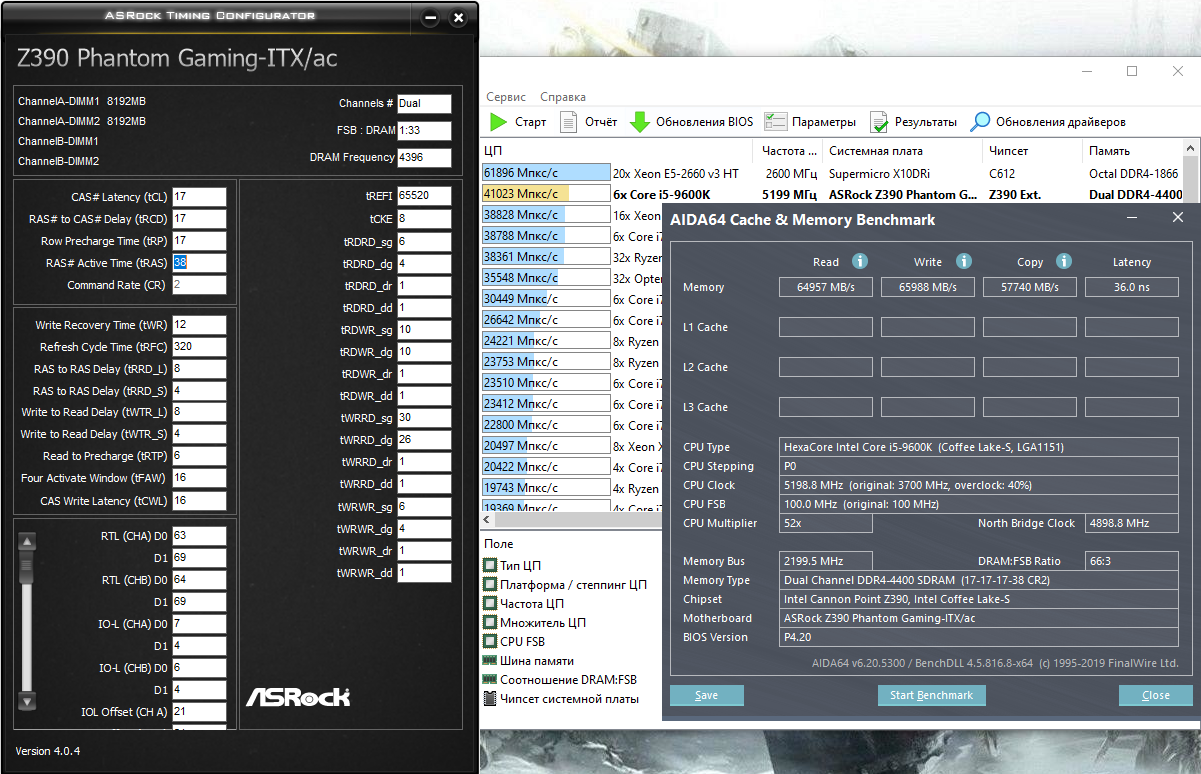
Task: Click the IOL Offset (CH A) field
Action: click(199, 712)
